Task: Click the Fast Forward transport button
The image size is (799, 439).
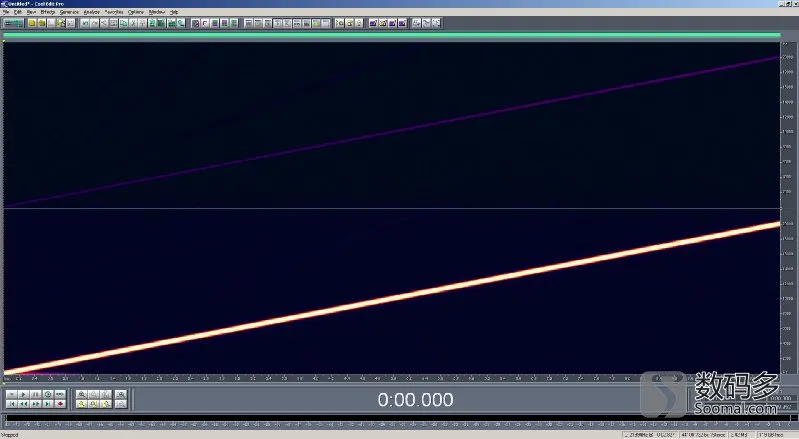Action: [36, 404]
